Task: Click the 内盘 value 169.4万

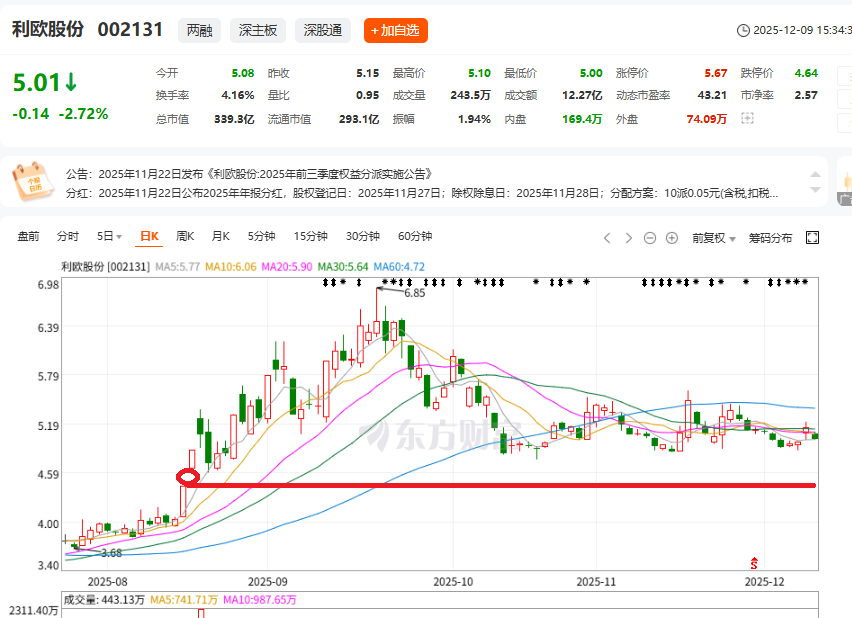Action: pyautogui.click(x=582, y=119)
